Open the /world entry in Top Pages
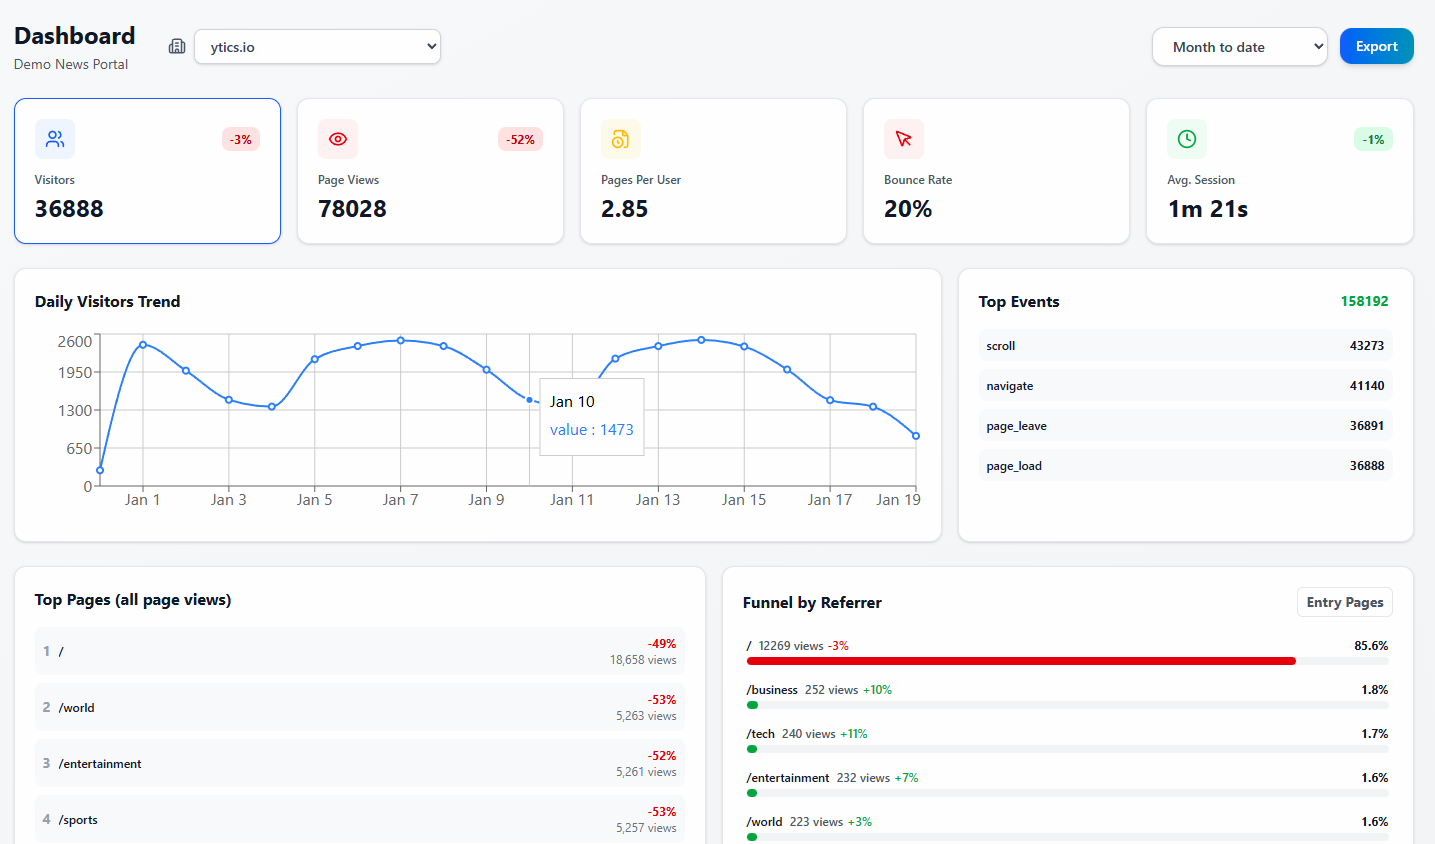This screenshot has height=844, width=1435. pyautogui.click(x=358, y=707)
